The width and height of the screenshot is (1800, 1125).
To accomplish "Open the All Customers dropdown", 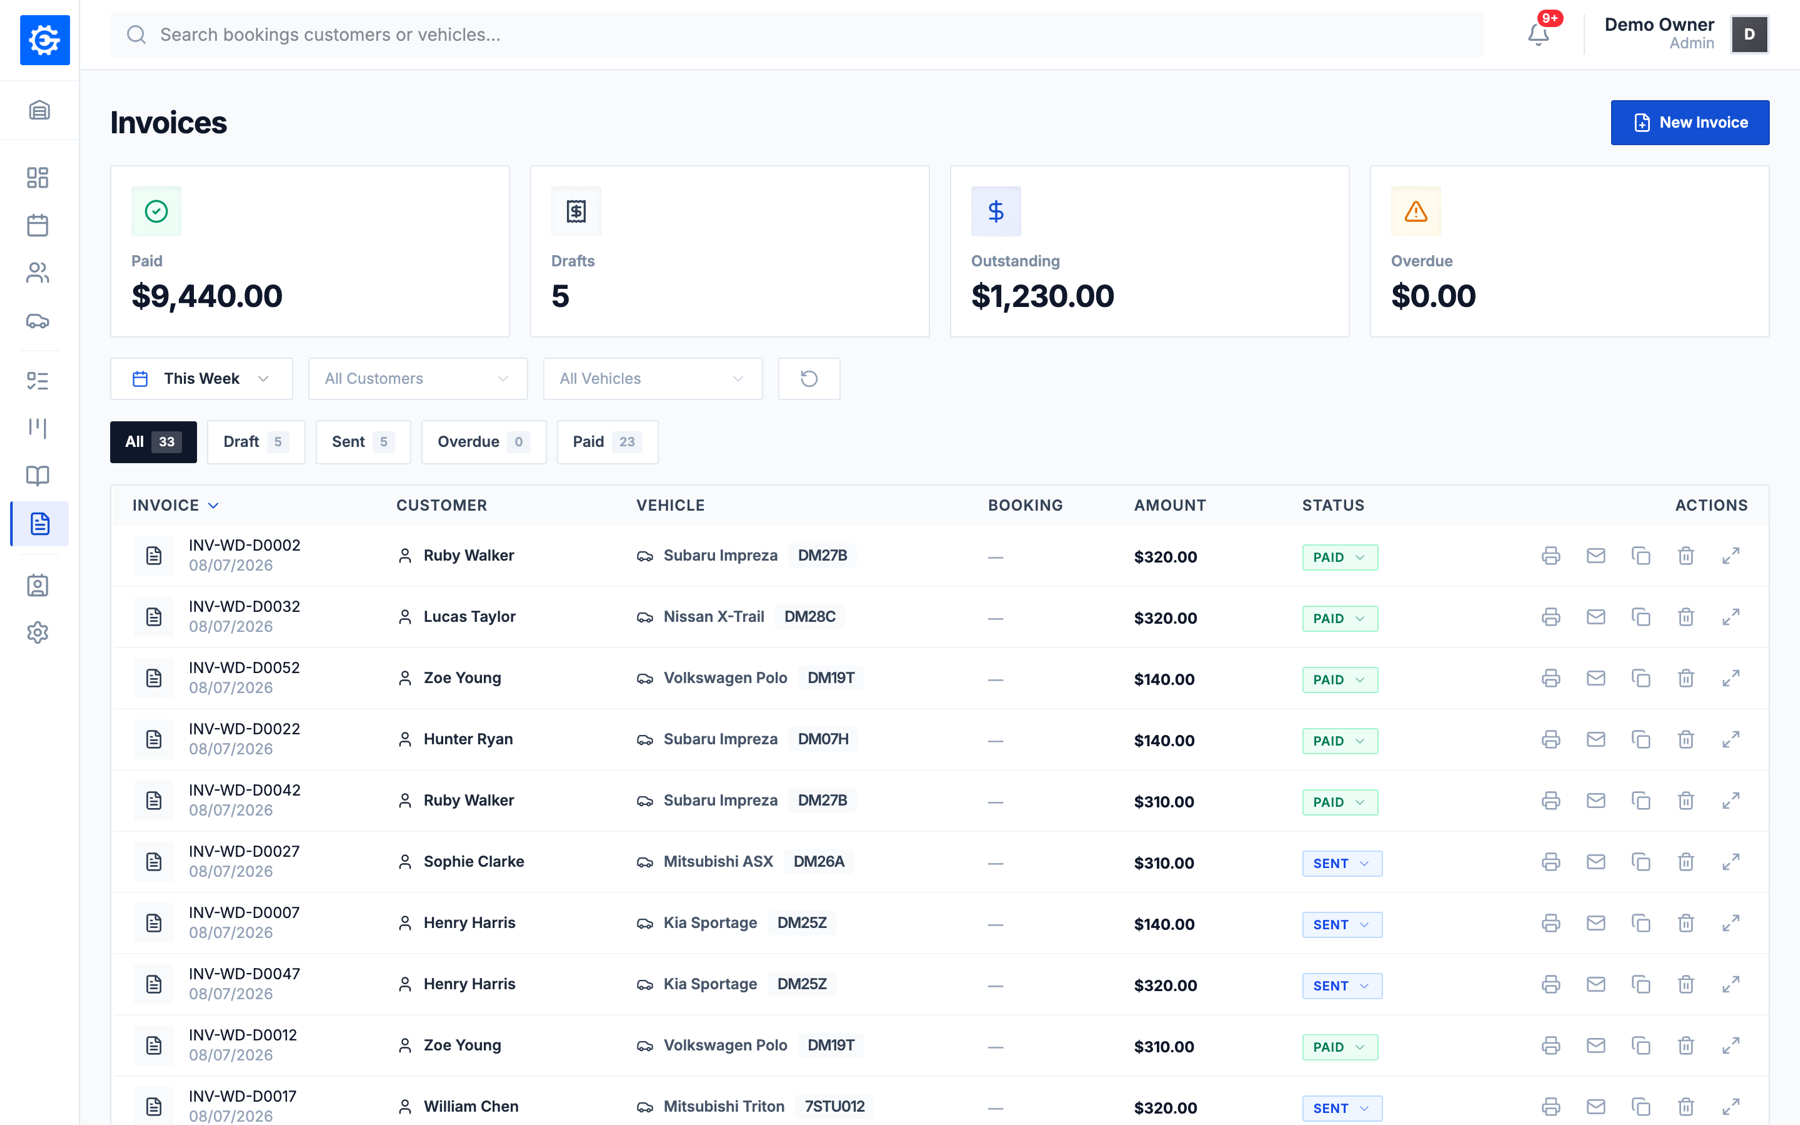I will pyautogui.click(x=417, y=378).
